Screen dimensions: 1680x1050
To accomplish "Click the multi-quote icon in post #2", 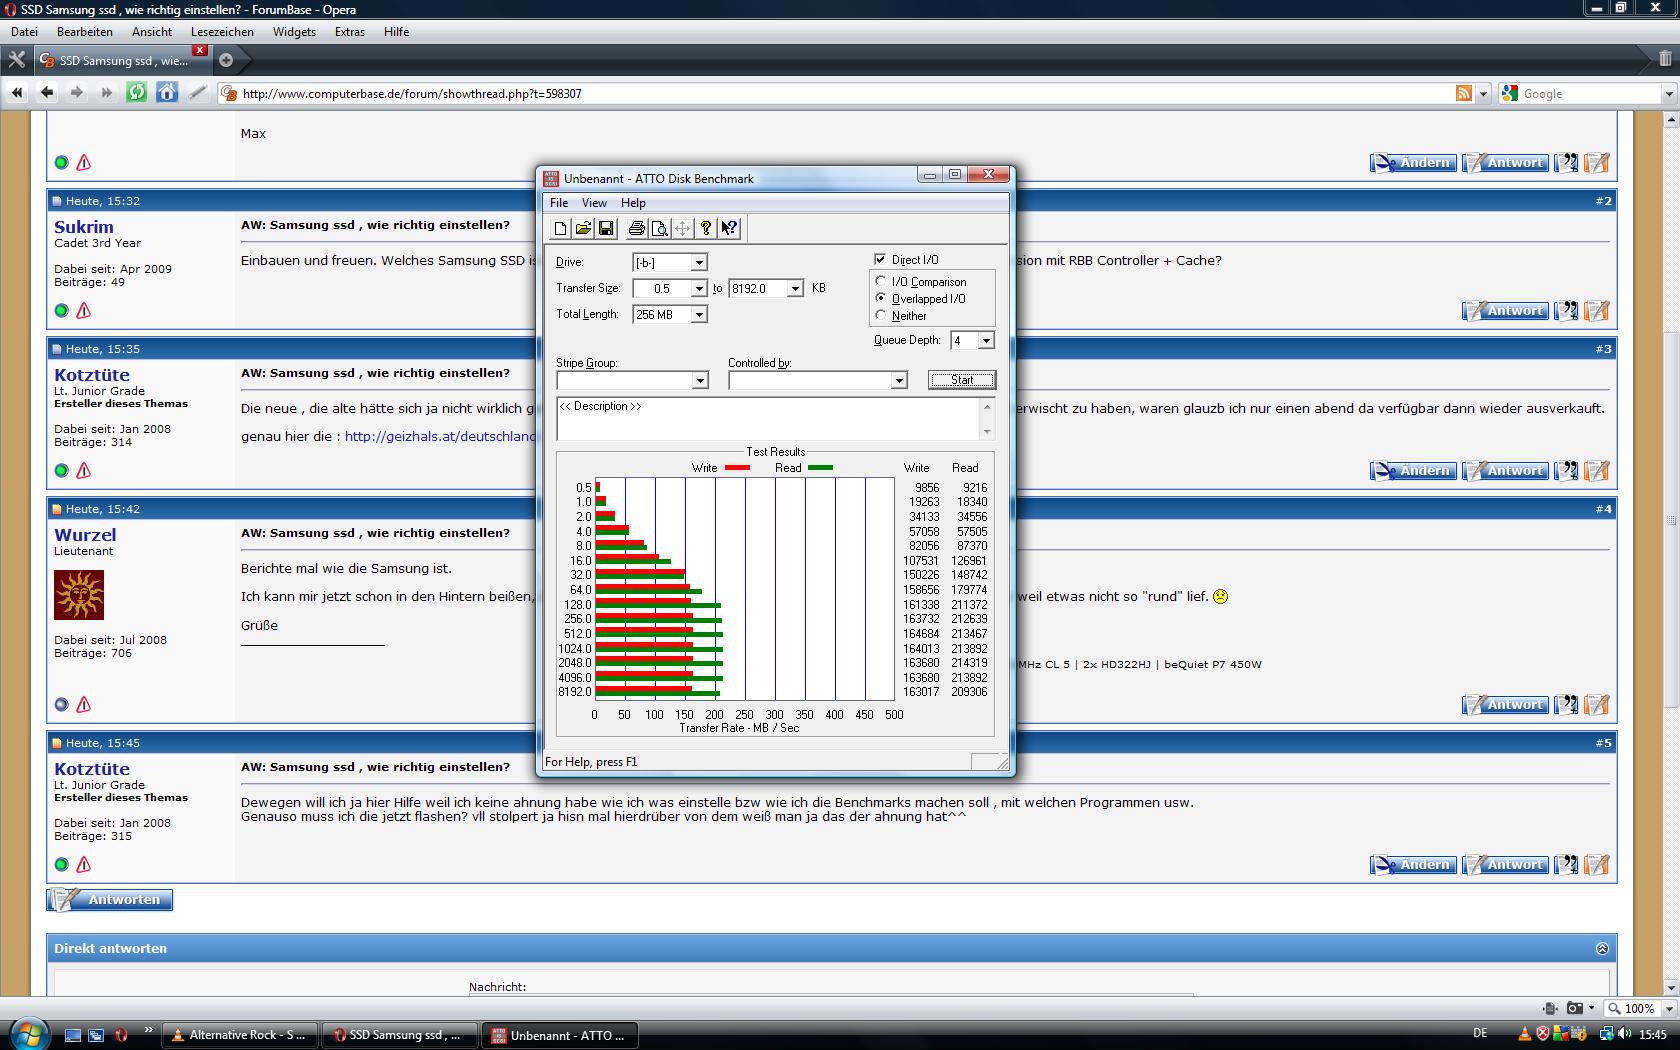I will 1566,311.
